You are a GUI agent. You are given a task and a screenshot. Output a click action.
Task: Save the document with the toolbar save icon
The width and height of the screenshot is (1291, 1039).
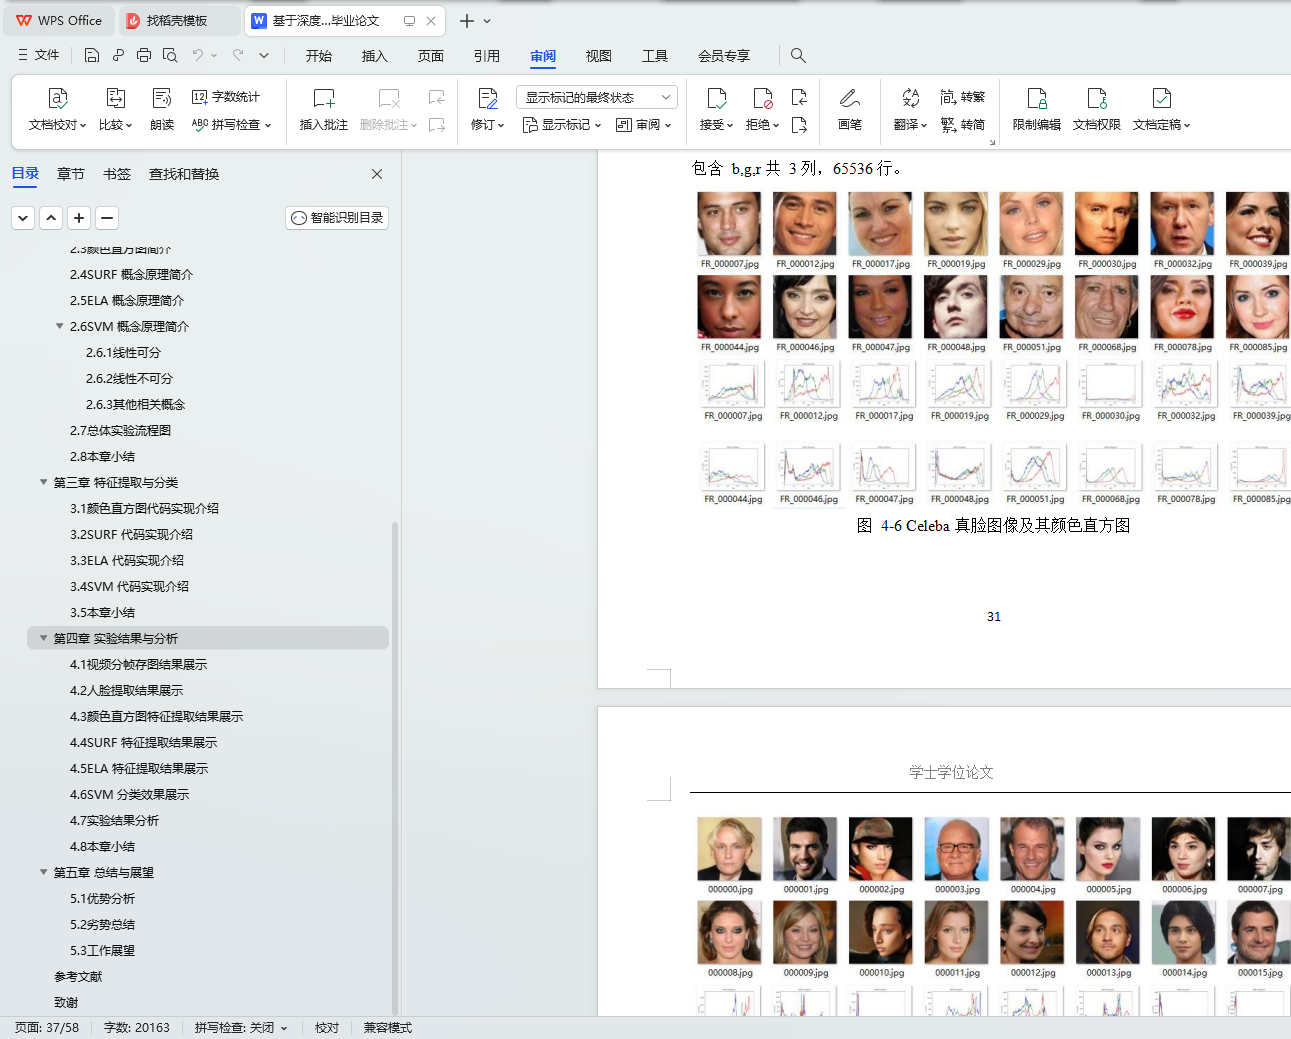pos(92,56)
